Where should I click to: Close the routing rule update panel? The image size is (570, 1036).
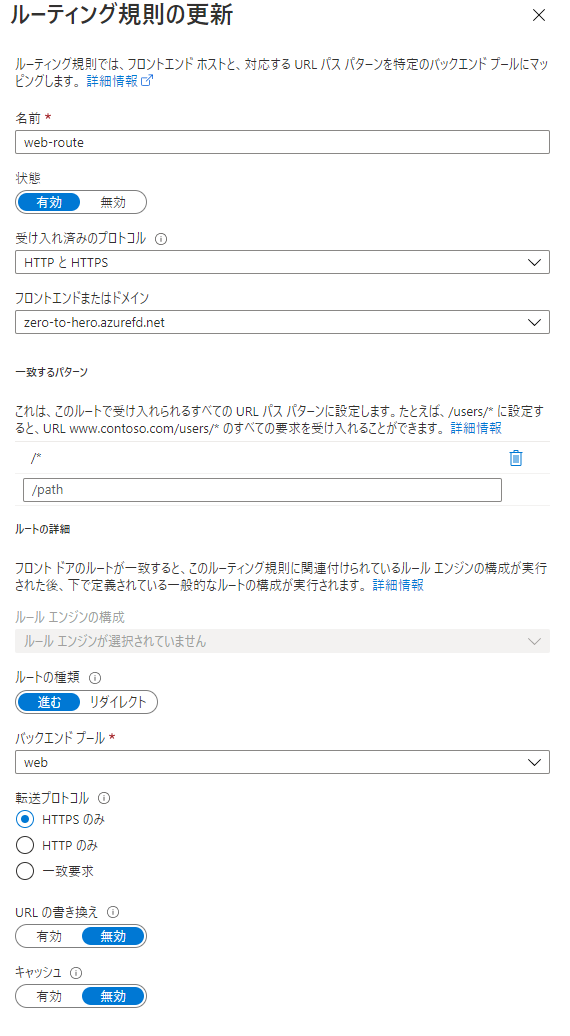click(x=539, y=15)
